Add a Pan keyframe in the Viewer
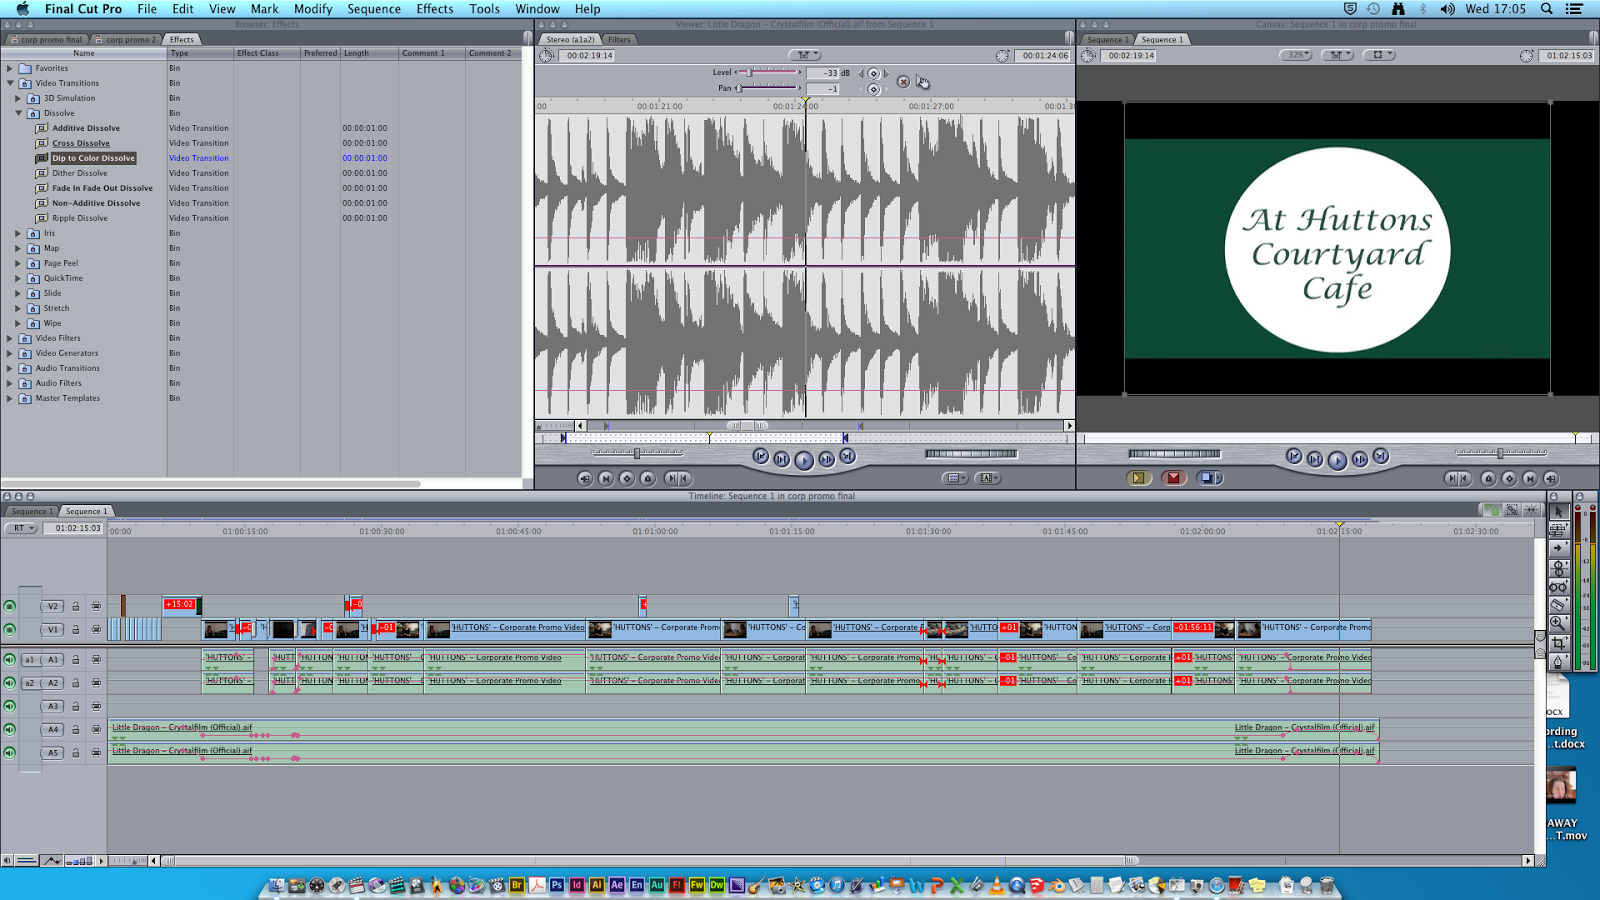The image size is (1600, 900). [873, 89]
